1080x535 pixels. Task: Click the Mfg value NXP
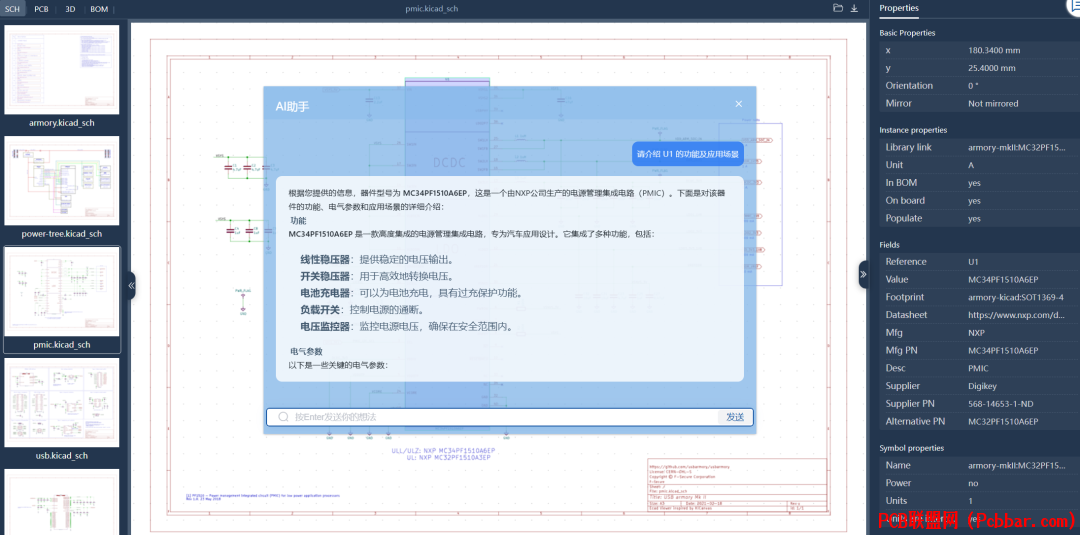click(977, 333)
